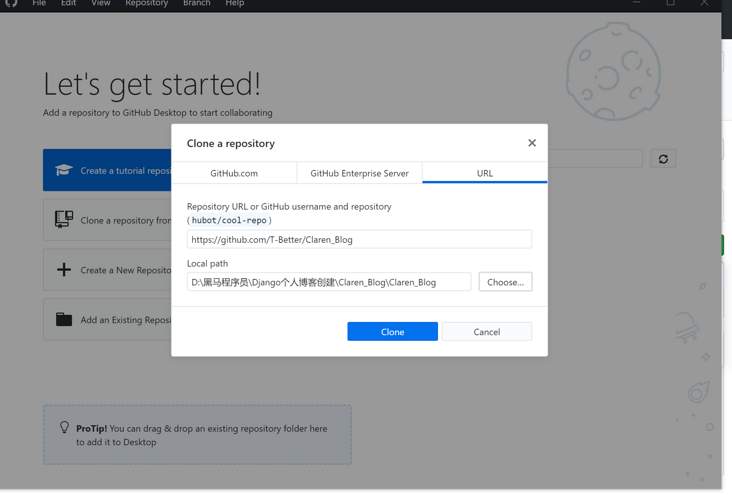Click the plus icon for new repository

(x=64, y=269)
